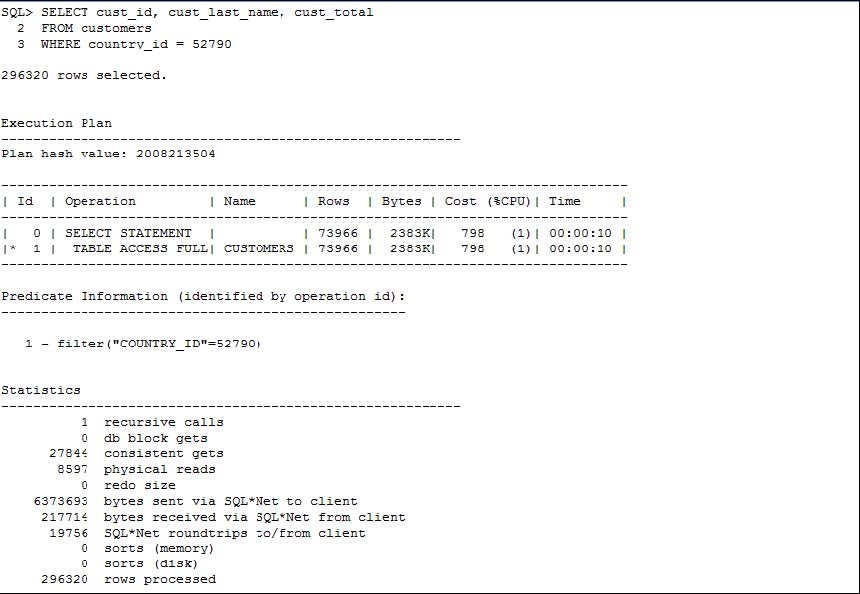
Task: Click the filter COUNTRY_ID predicate line
Action: [143, 344]
